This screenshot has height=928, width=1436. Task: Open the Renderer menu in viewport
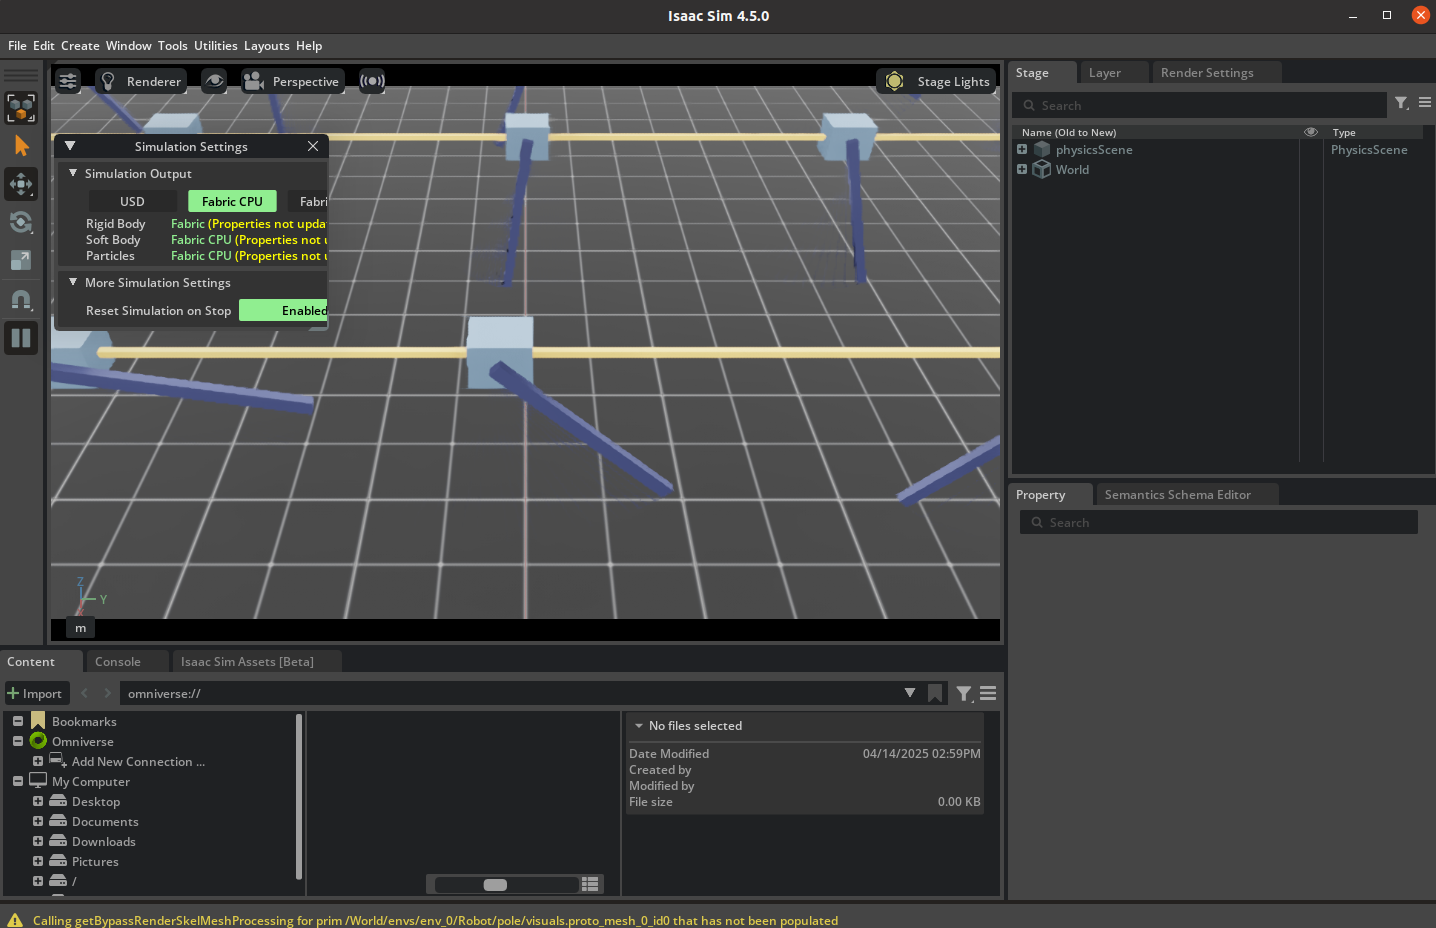point(141,81)
